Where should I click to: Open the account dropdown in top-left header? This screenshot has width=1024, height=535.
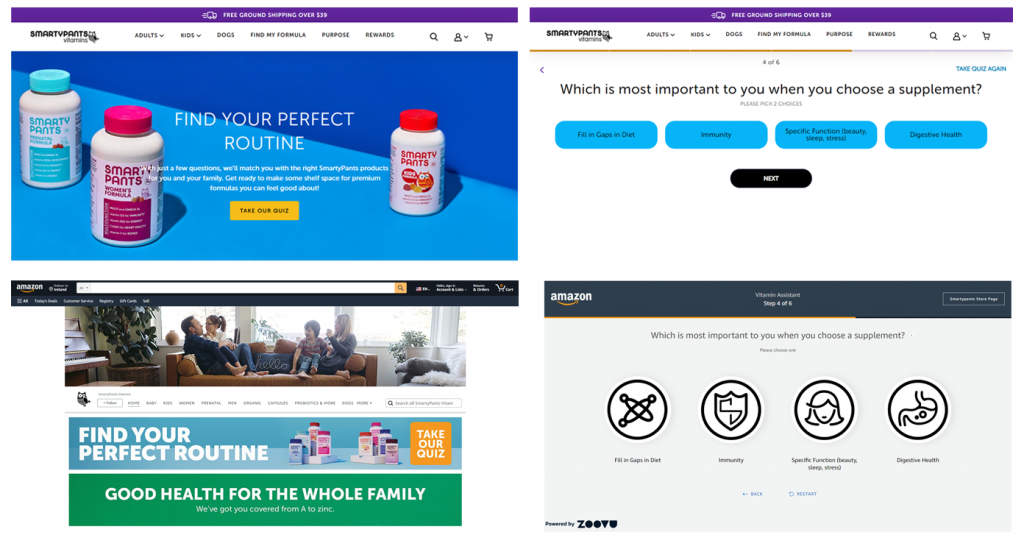point(461,37)
